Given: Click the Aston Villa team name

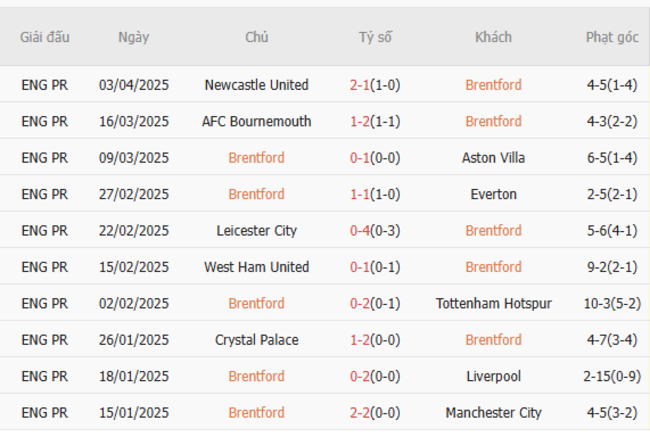Looking at the screenshot, I should (x=493, y=158).
